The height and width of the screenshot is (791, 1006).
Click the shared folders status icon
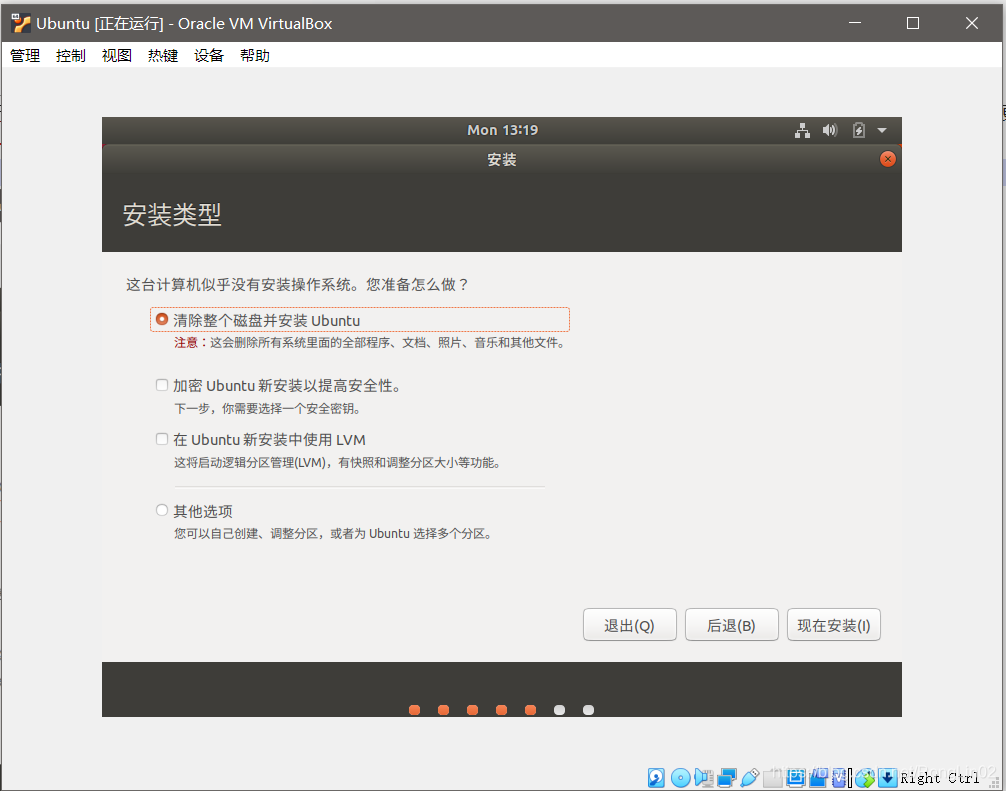(772, 778)
